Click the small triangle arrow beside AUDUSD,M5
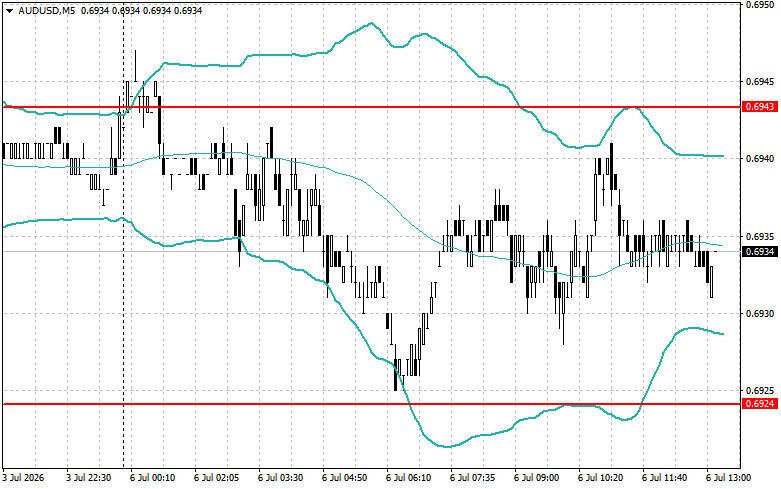This screenshot has width=781, height=489. 9,10
